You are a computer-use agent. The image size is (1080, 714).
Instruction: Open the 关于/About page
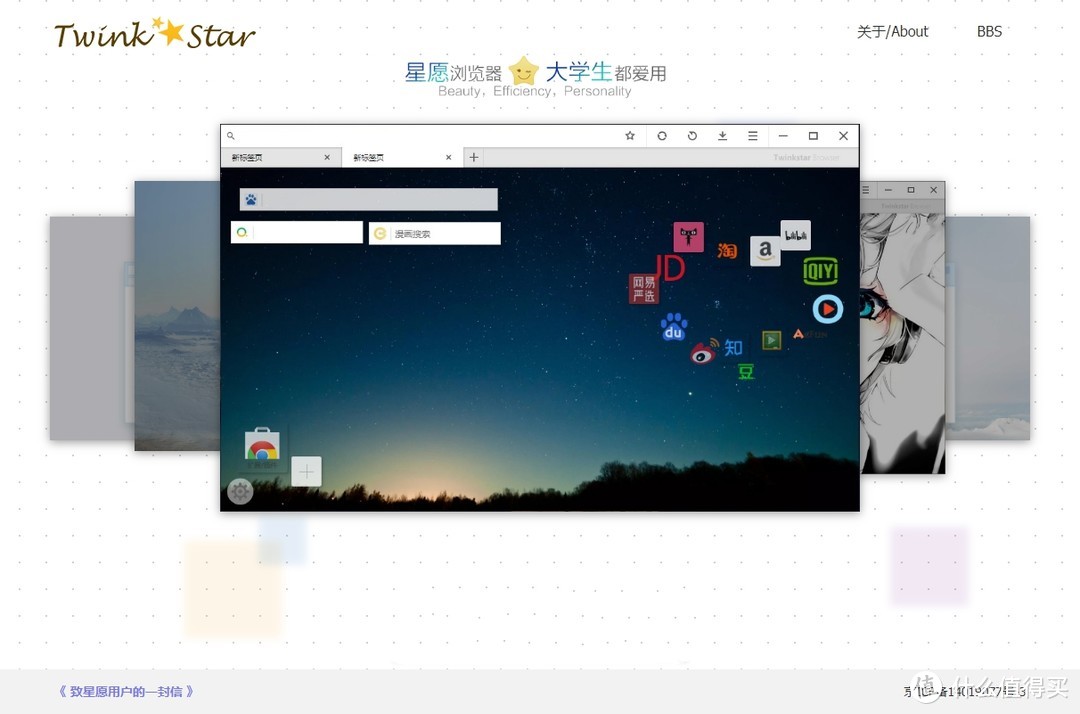pos(892,32)
